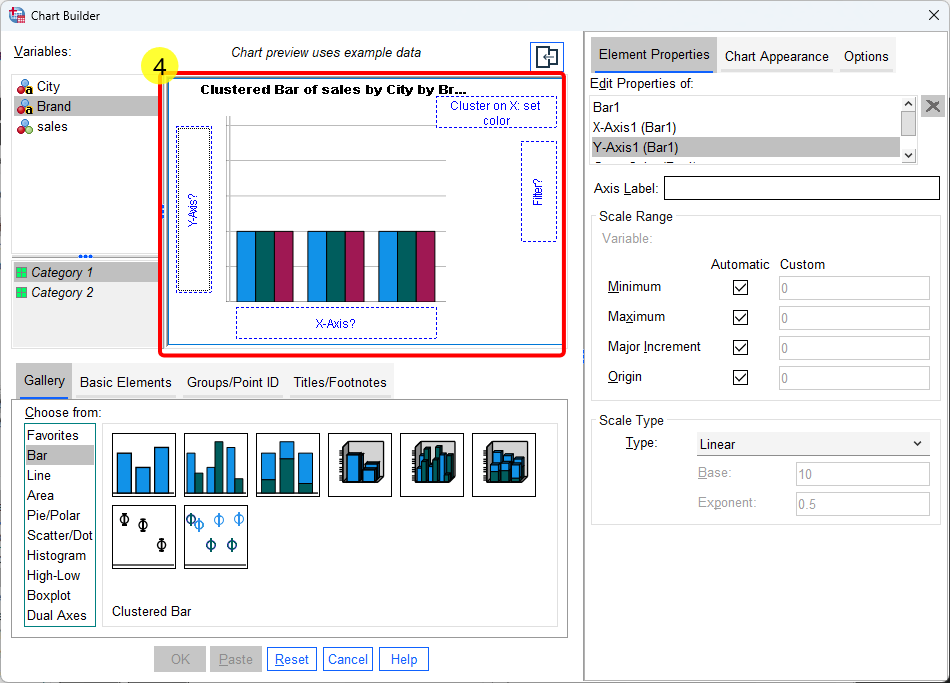Screen dimensions: 950x683
Task: Select the simple bar chart in the Gallery
Action: [x=143, y=464]
